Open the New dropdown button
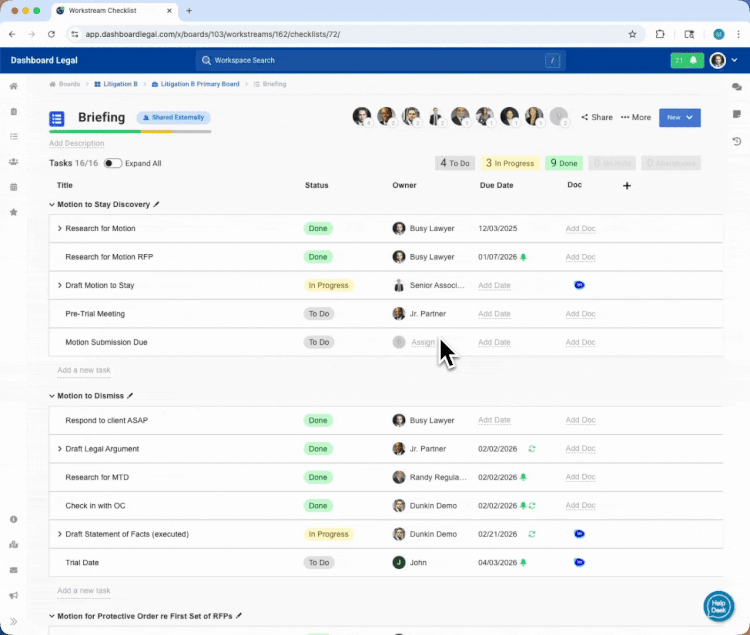Image resolution: width=750 pixels, height=635 pixels. [x=679, y=117]
